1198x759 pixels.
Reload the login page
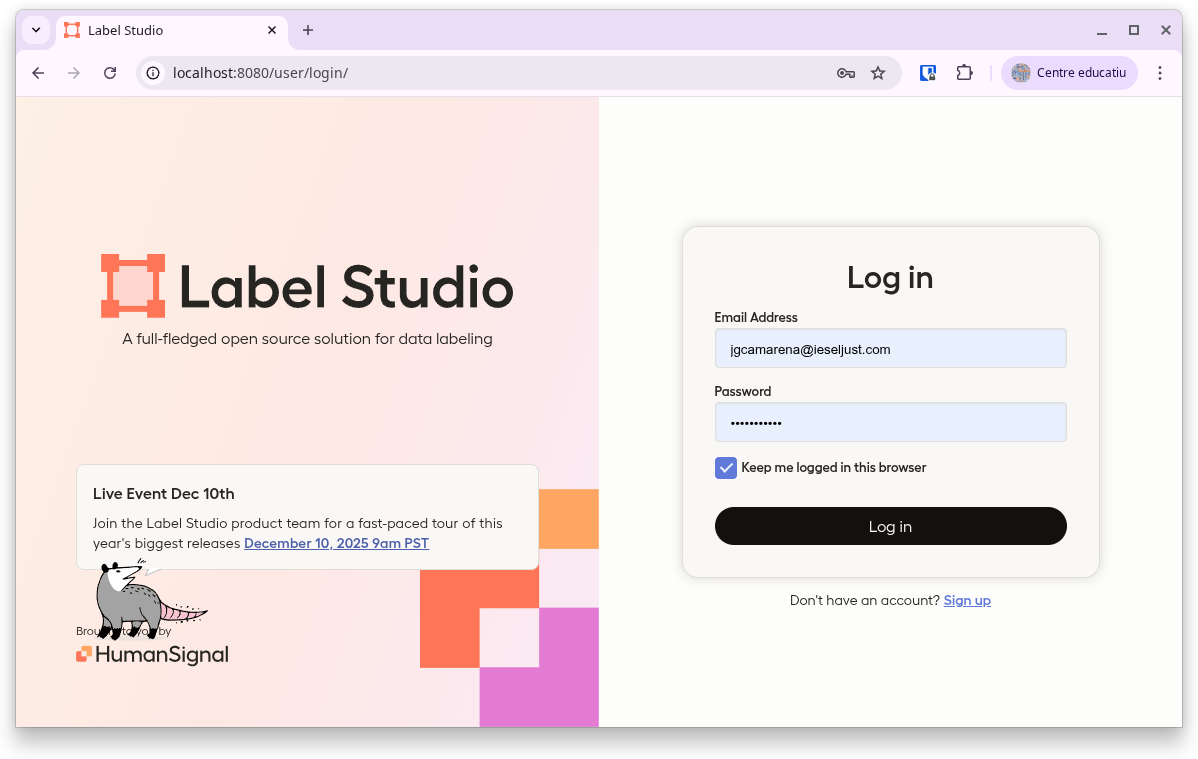(x=110, y=73)
